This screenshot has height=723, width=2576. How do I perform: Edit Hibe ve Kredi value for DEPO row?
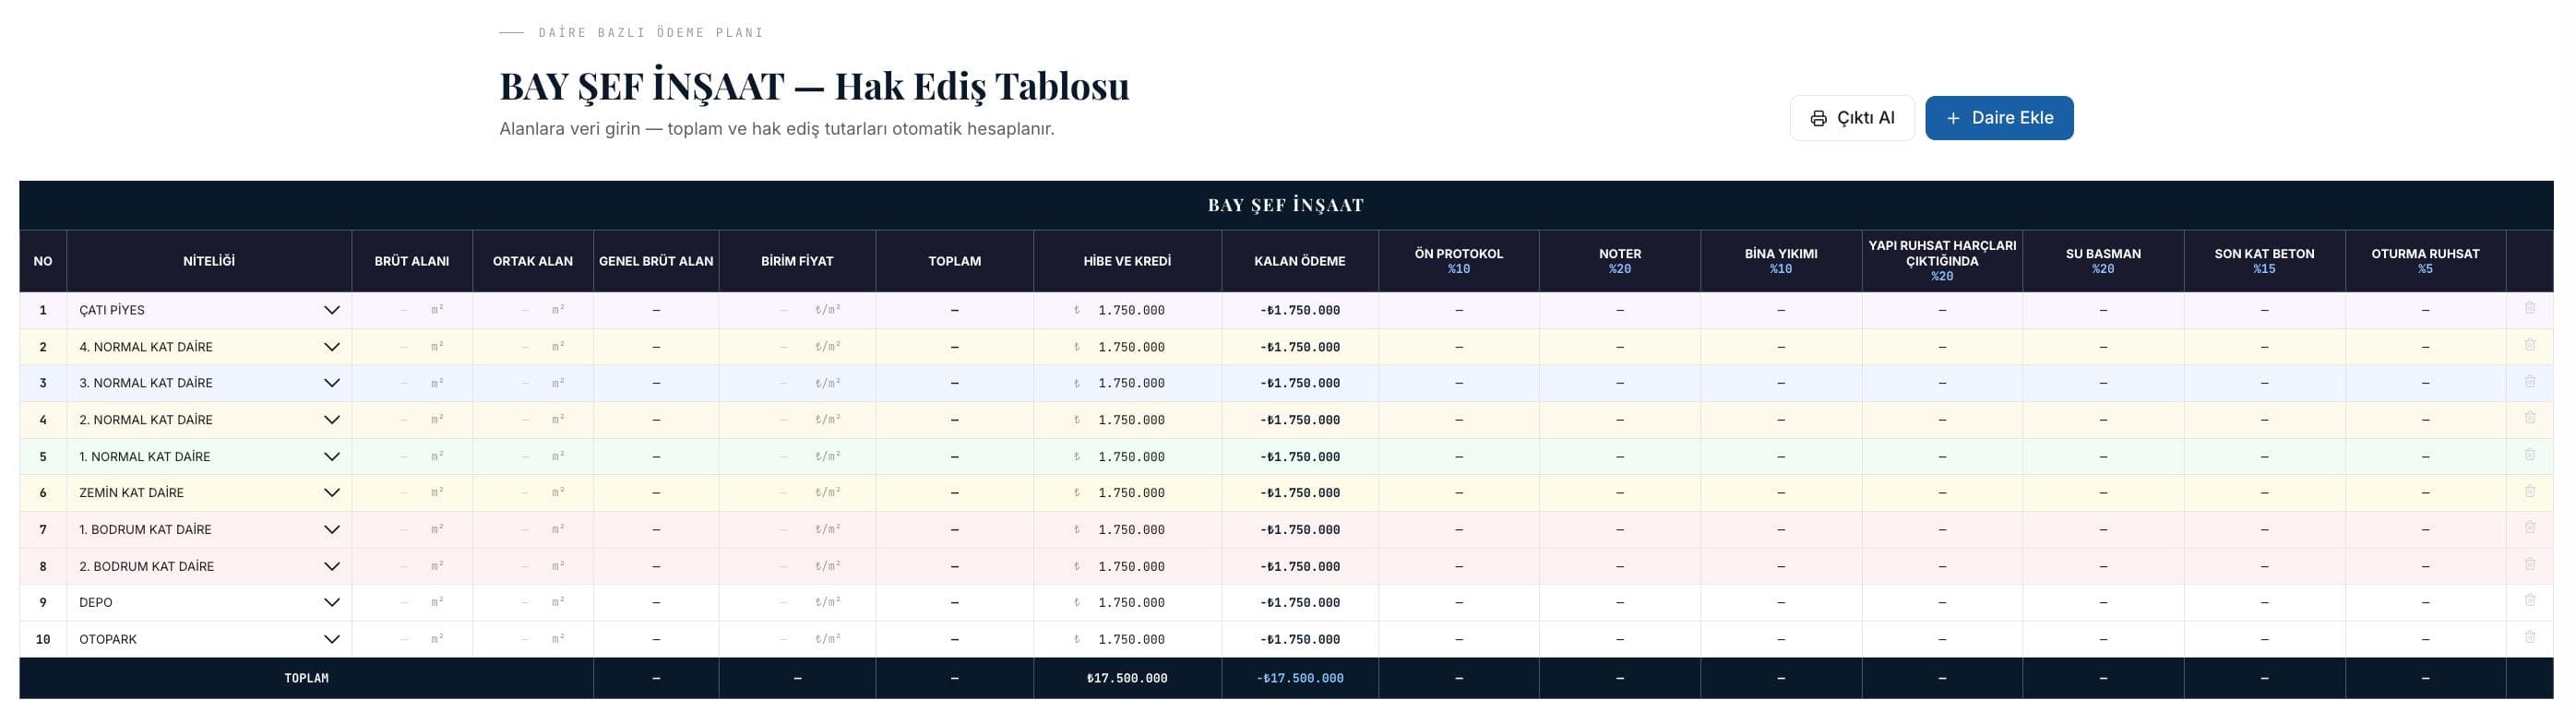point(1127,602)
